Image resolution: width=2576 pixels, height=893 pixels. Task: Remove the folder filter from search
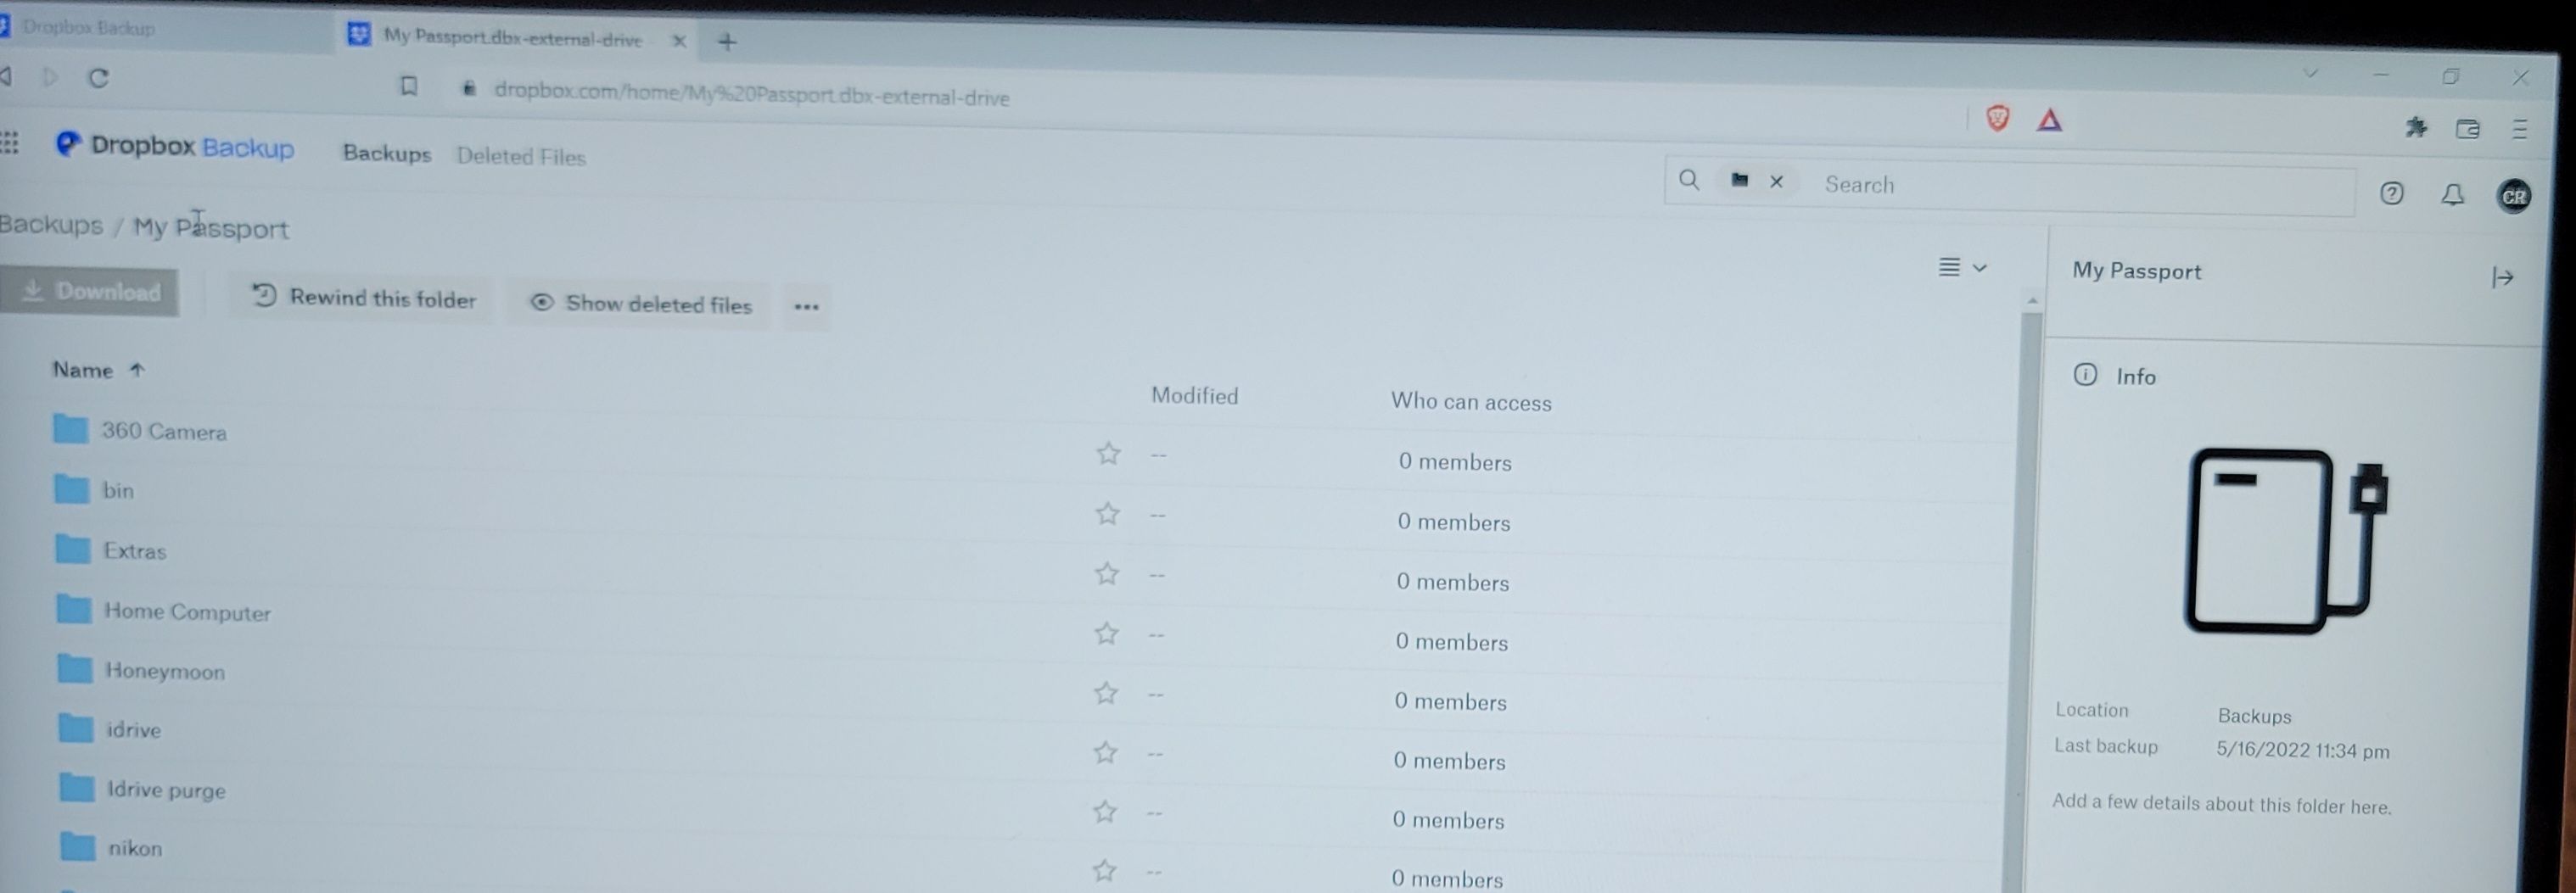coord(1776,181)
